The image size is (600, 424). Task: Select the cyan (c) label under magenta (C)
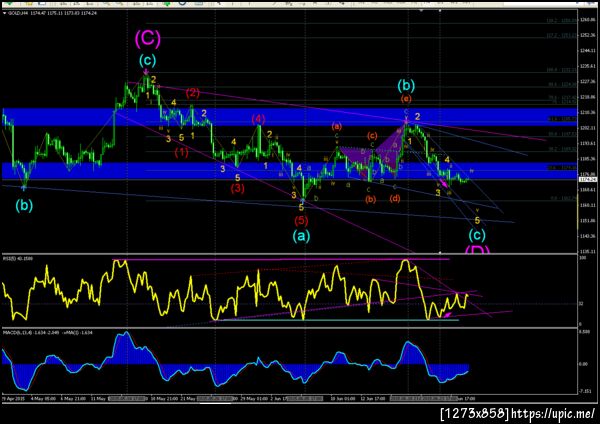pyautogui.click(x=147, y=60)
